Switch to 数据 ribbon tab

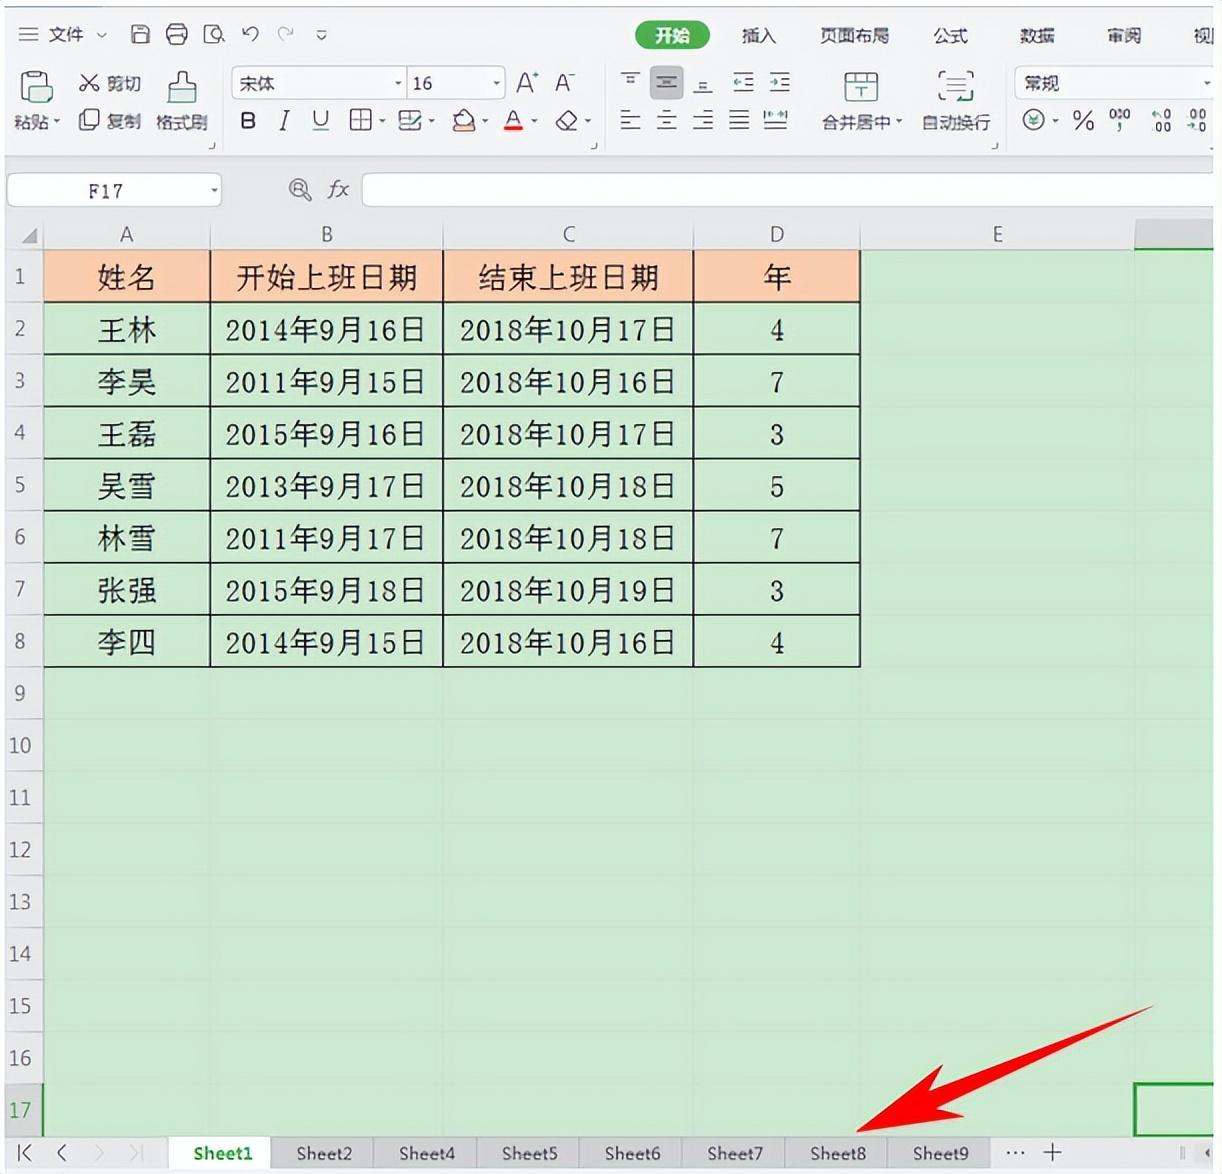click(x=1037, y=36)
